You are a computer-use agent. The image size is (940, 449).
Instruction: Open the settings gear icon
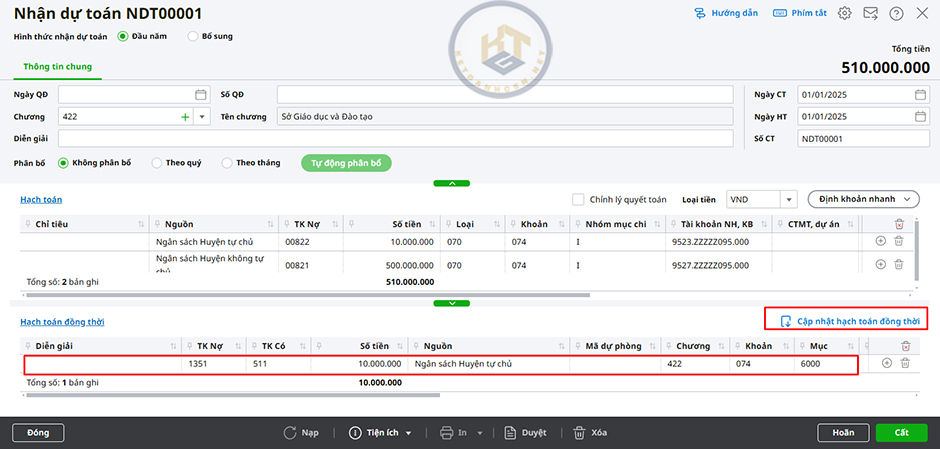click(x=845, y=13)
